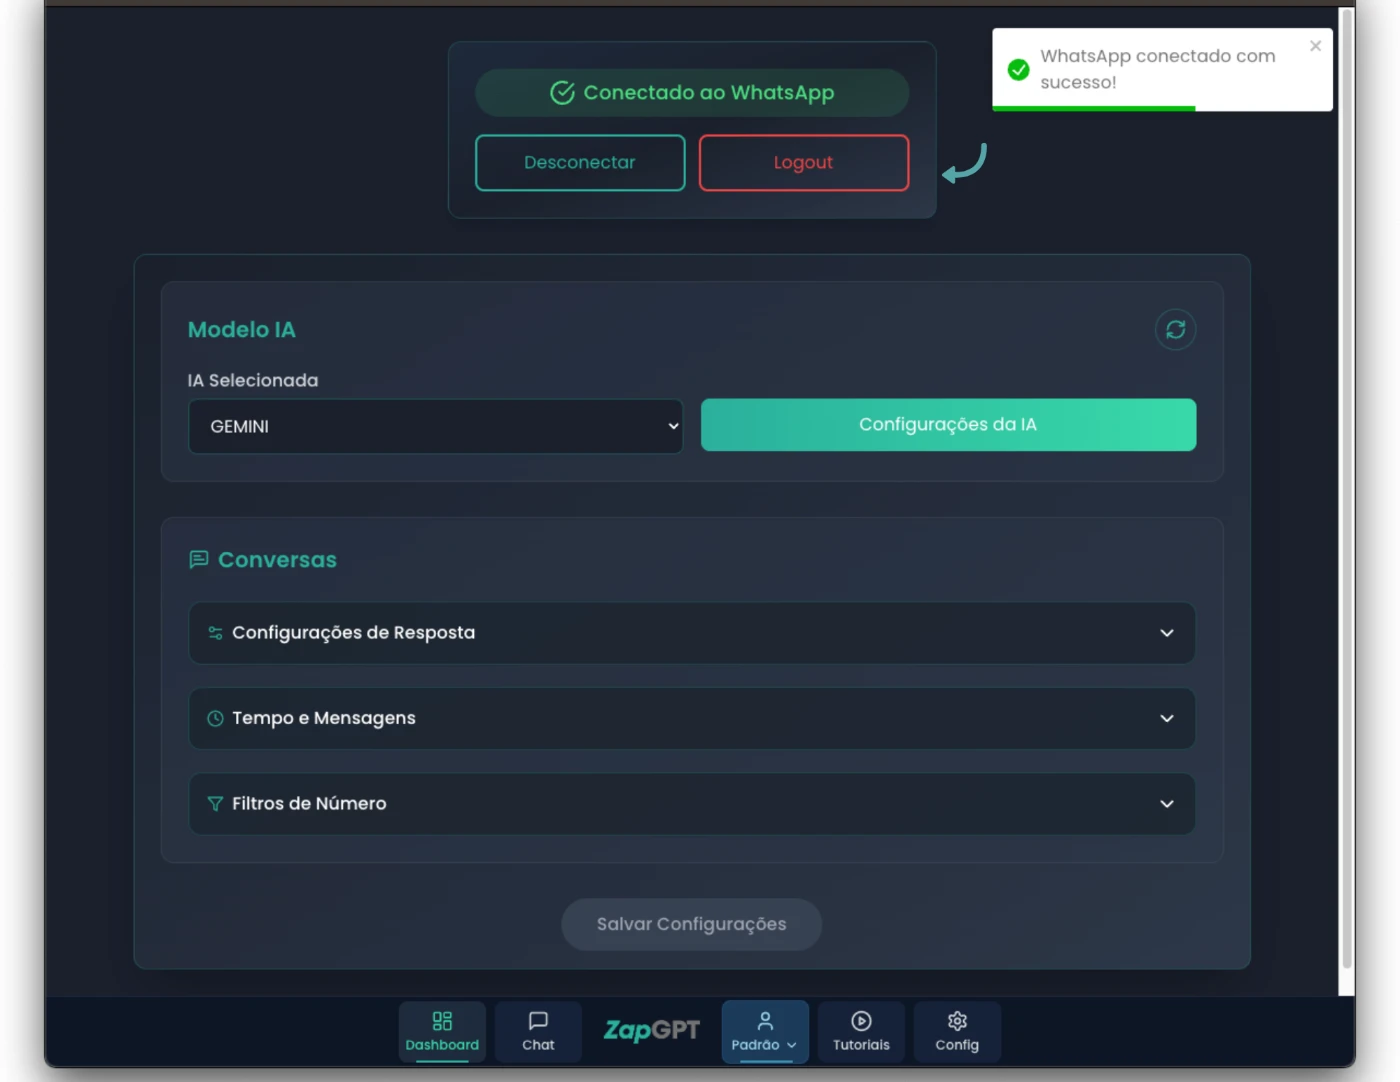Click the Conversas message icon

[x=199, y=560]
